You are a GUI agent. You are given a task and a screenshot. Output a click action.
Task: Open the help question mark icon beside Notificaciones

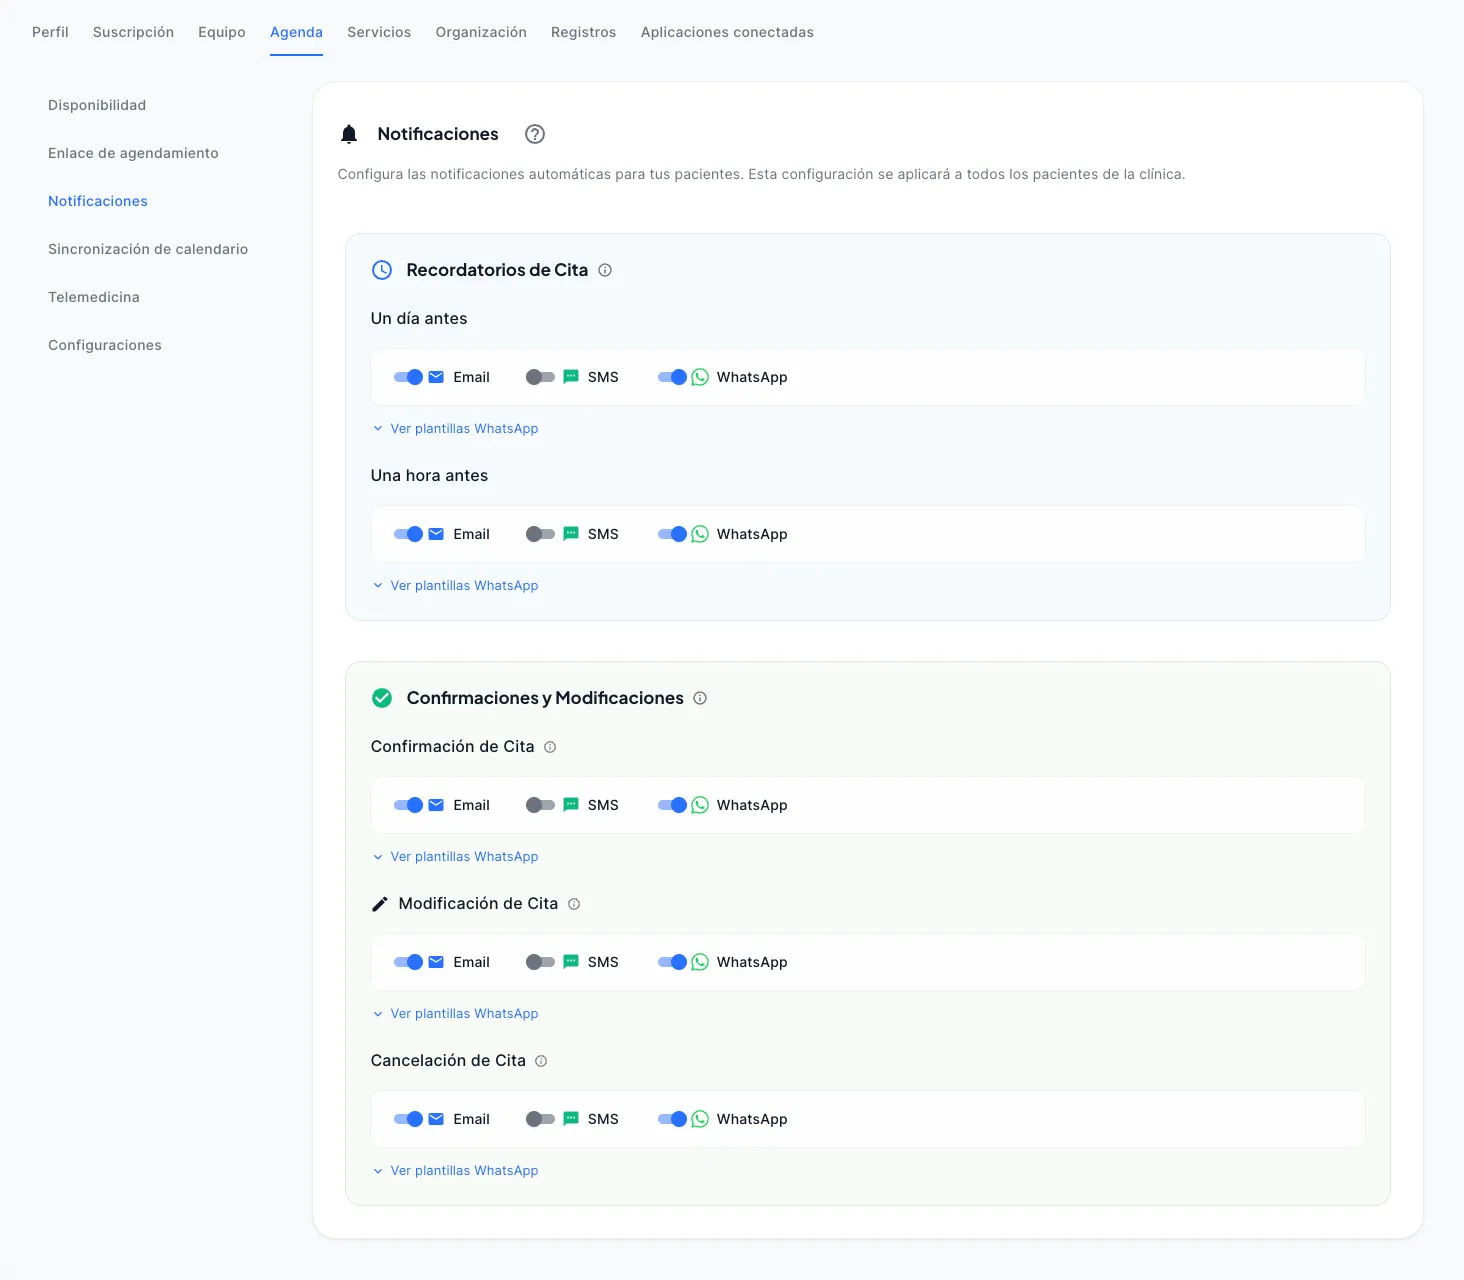pos(534,134)
